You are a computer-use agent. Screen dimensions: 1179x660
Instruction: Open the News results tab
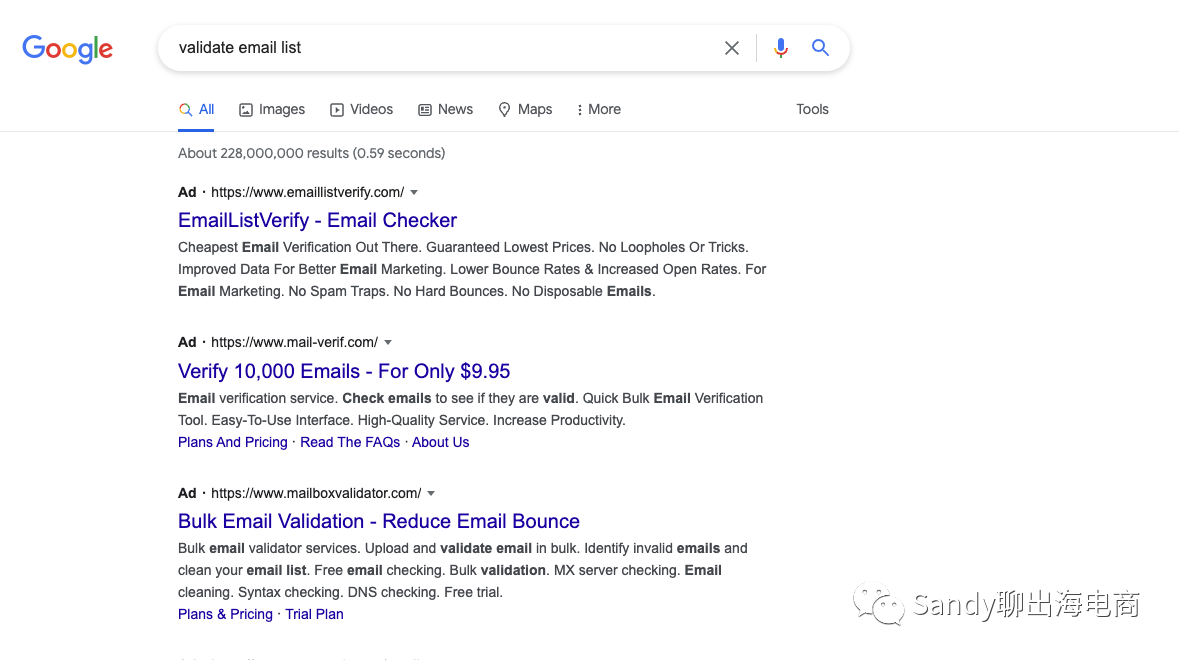pyautogui.click(x=445, y=110)
